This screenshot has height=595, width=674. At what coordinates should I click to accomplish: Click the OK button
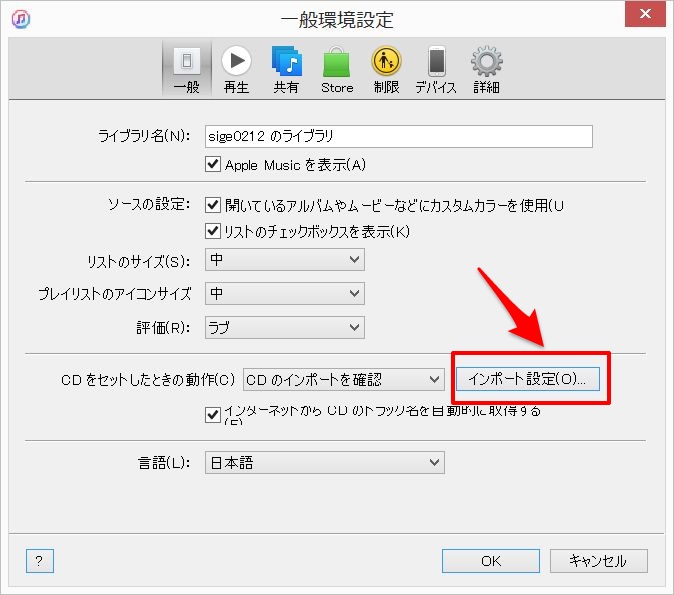click(491, 561)
